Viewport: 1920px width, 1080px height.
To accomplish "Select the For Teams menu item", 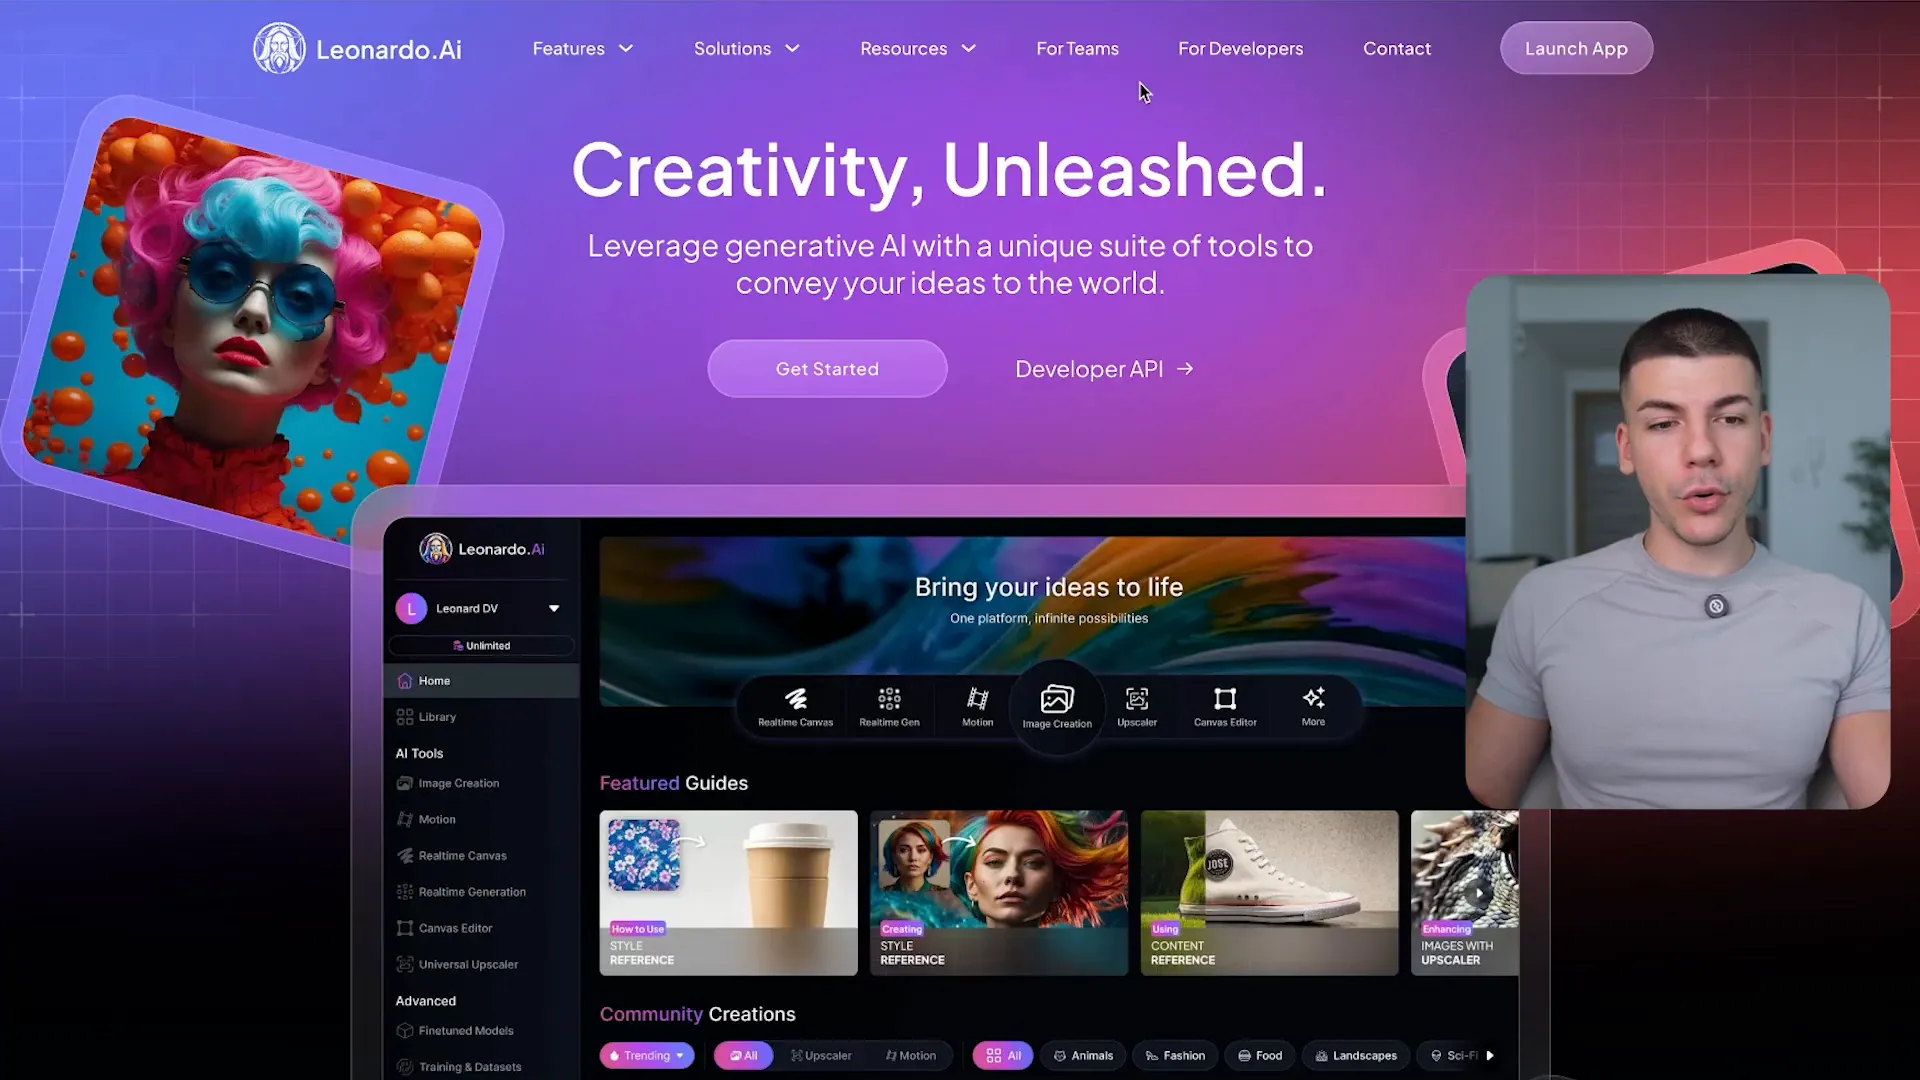I will tap(1077, 49).
